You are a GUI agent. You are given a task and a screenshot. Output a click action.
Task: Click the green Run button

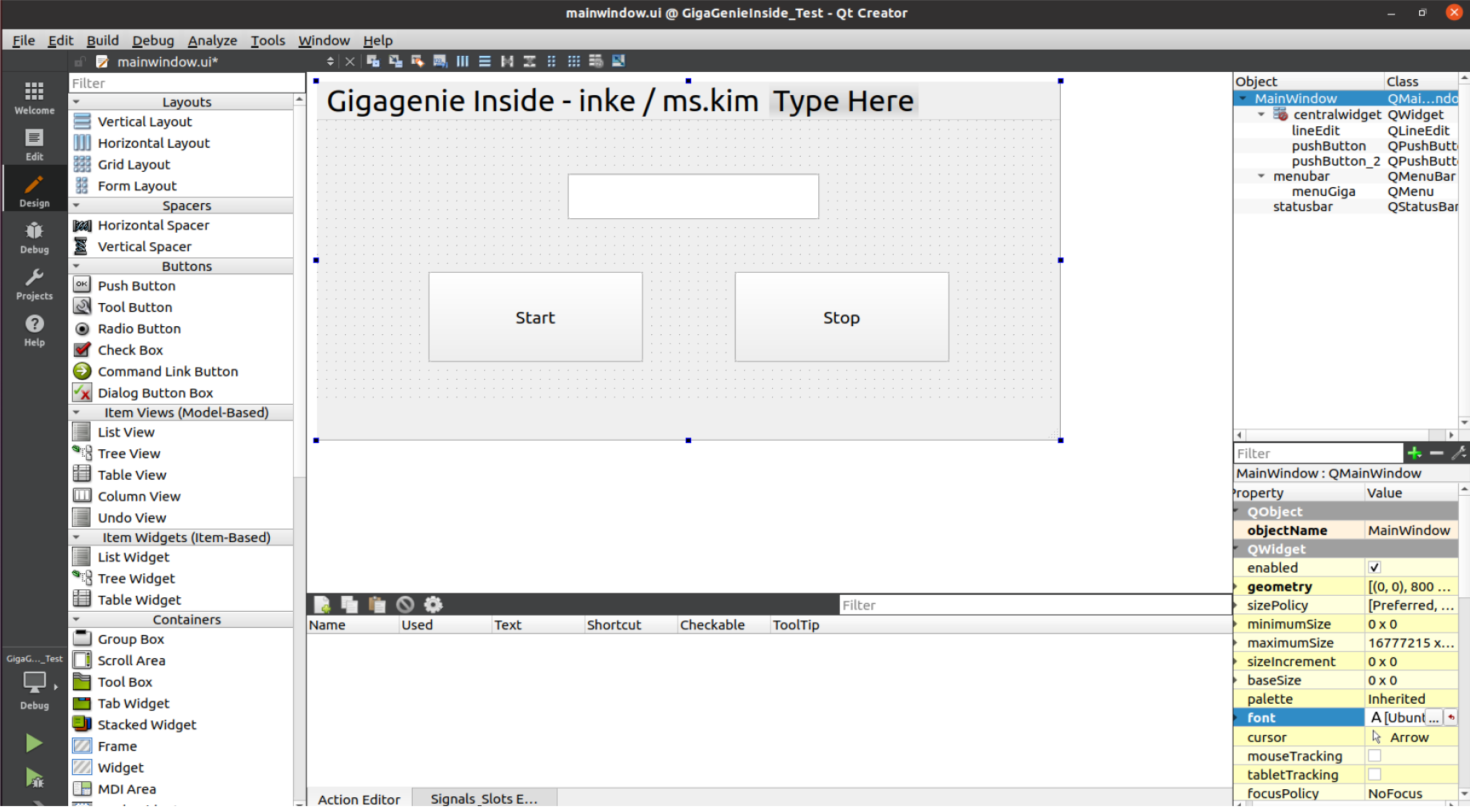(x=34, y=743)
